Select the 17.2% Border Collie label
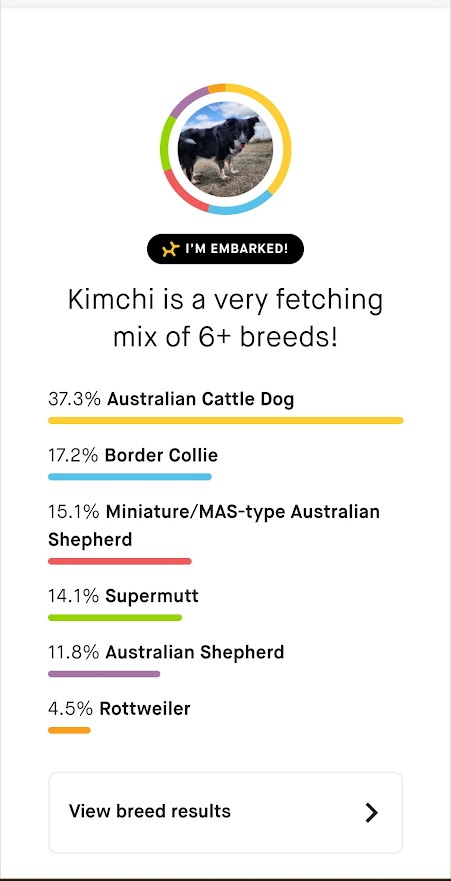451x881 pixels. [x=133, y=455]
